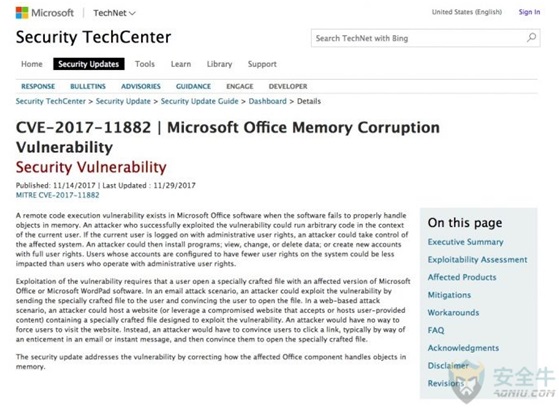This screenshot has height=410, width=559.
Task: Open the Support tab
Action: tap(262, 64)
